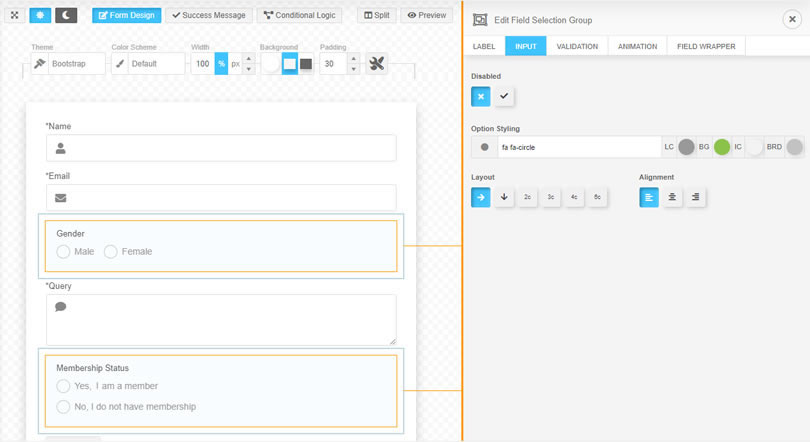Set width unit to px
This screenshot has width=810, height=442.
pos(235,64)
